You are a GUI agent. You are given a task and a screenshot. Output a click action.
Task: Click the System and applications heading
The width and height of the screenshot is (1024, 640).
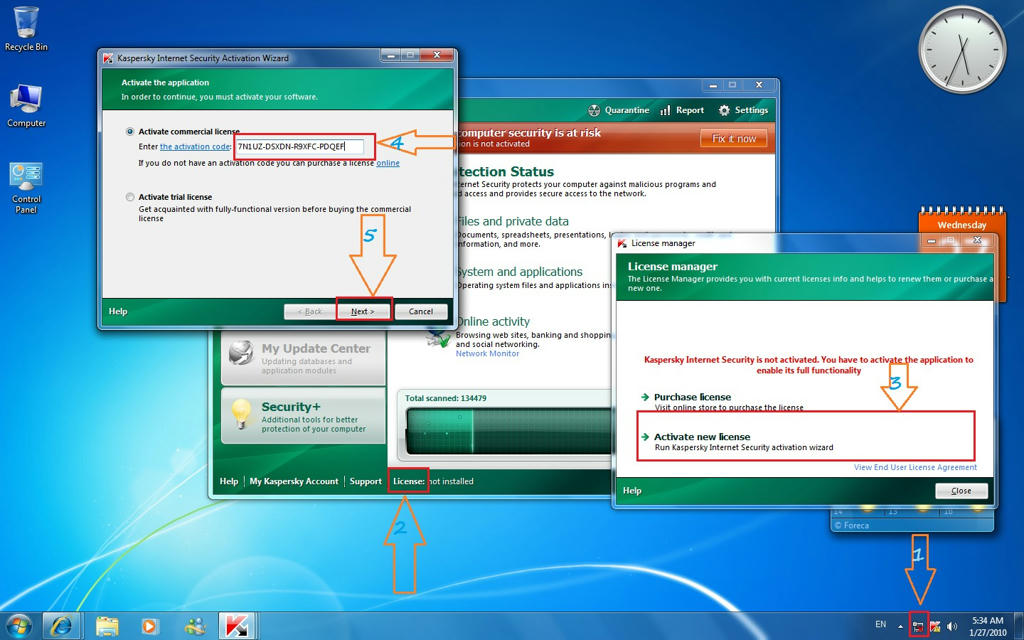point(519,272)
